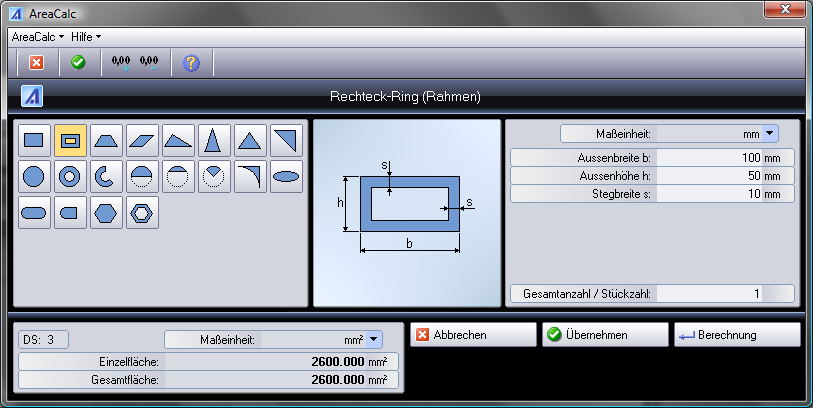Choose the ellipse shape
Screen dimensions: 813x408
click(x=286, y=177)
